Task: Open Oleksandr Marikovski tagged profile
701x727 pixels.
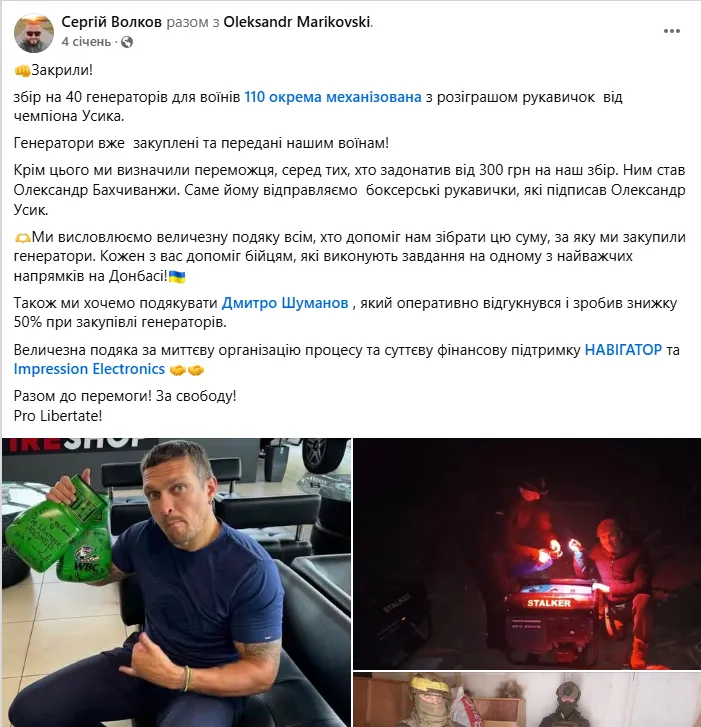Action: [297, 22]
